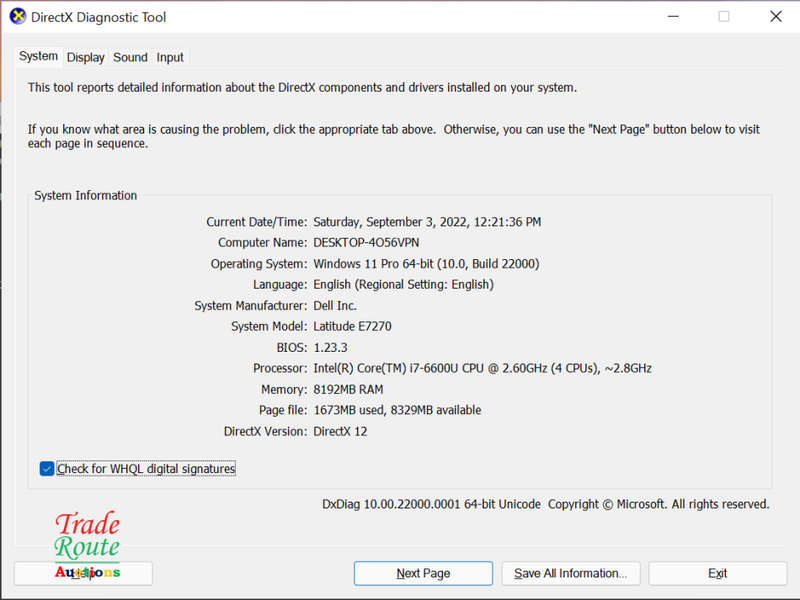Click the DxDiag 10.00.22000.0001 copyright line
The width and height of the screenshot is (800, 600).
[x=545, y=504]
